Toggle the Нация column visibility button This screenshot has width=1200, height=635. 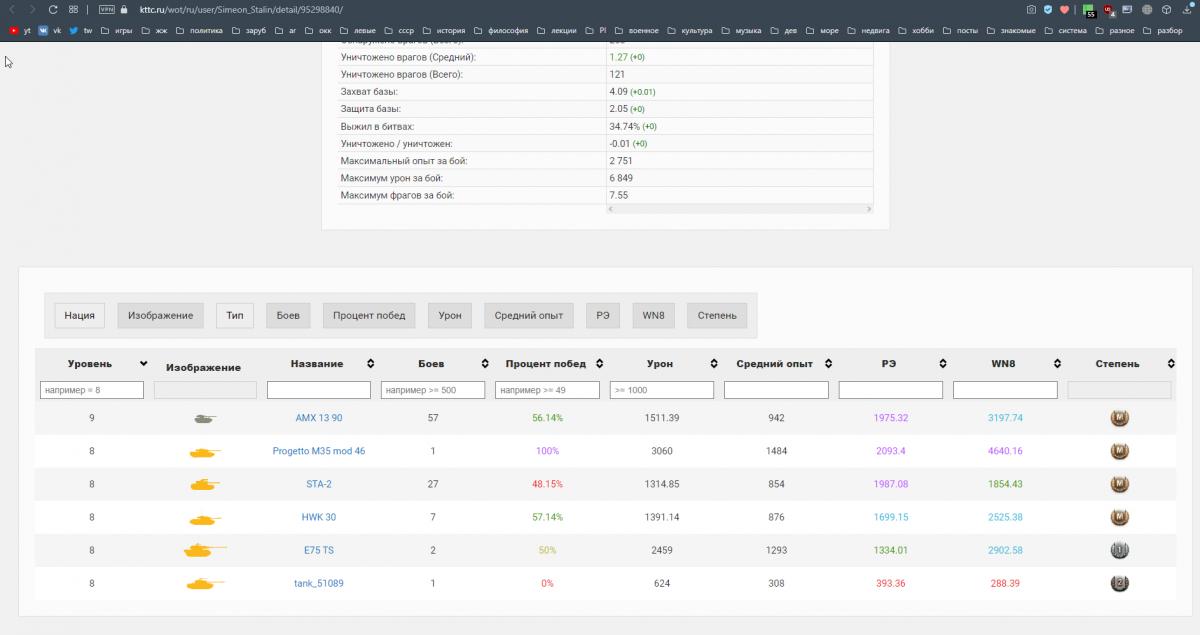[79, 315]
